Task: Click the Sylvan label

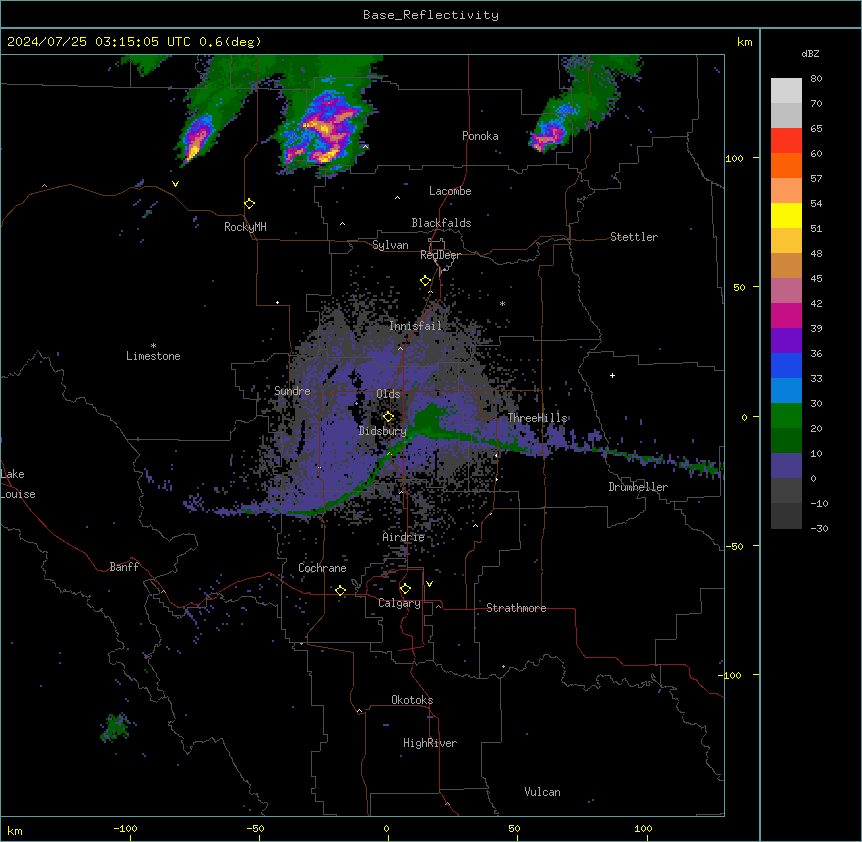Action: (390, 245)
